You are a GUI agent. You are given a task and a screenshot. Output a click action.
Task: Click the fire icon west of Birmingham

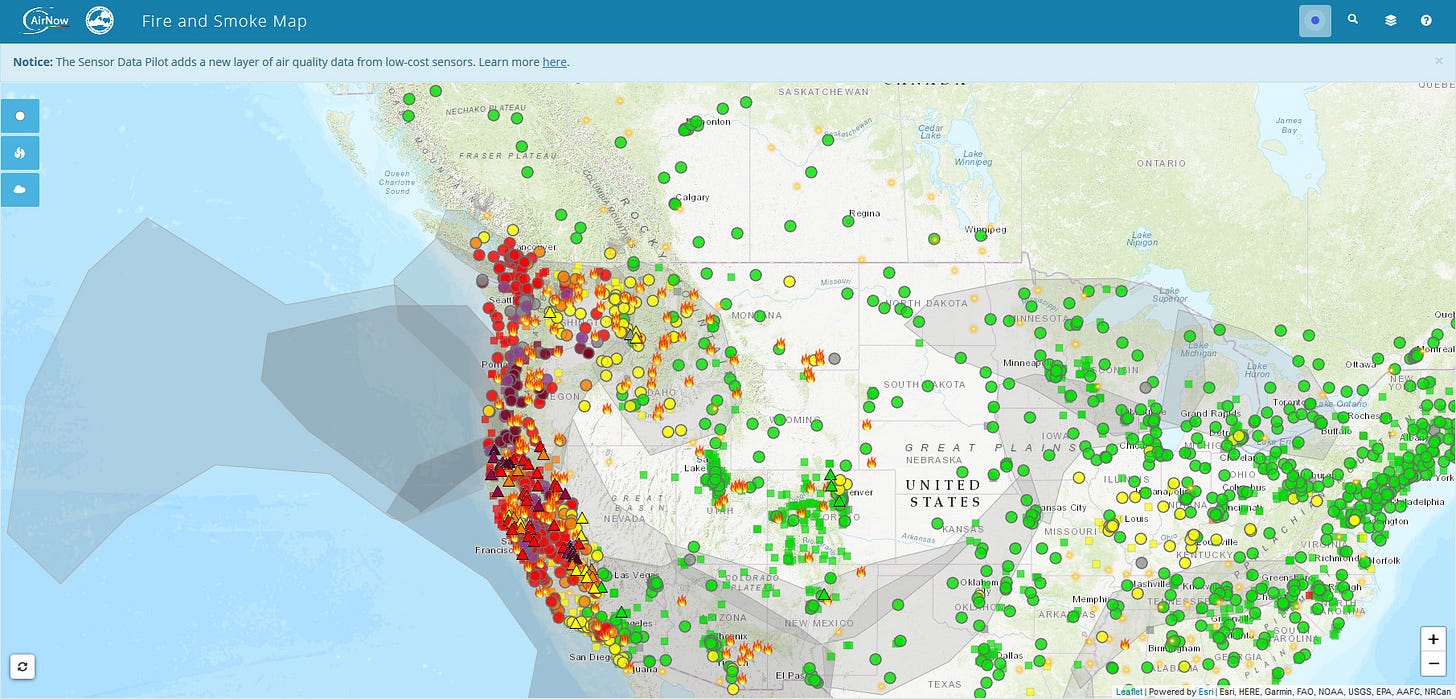[x=1126, y=644]
